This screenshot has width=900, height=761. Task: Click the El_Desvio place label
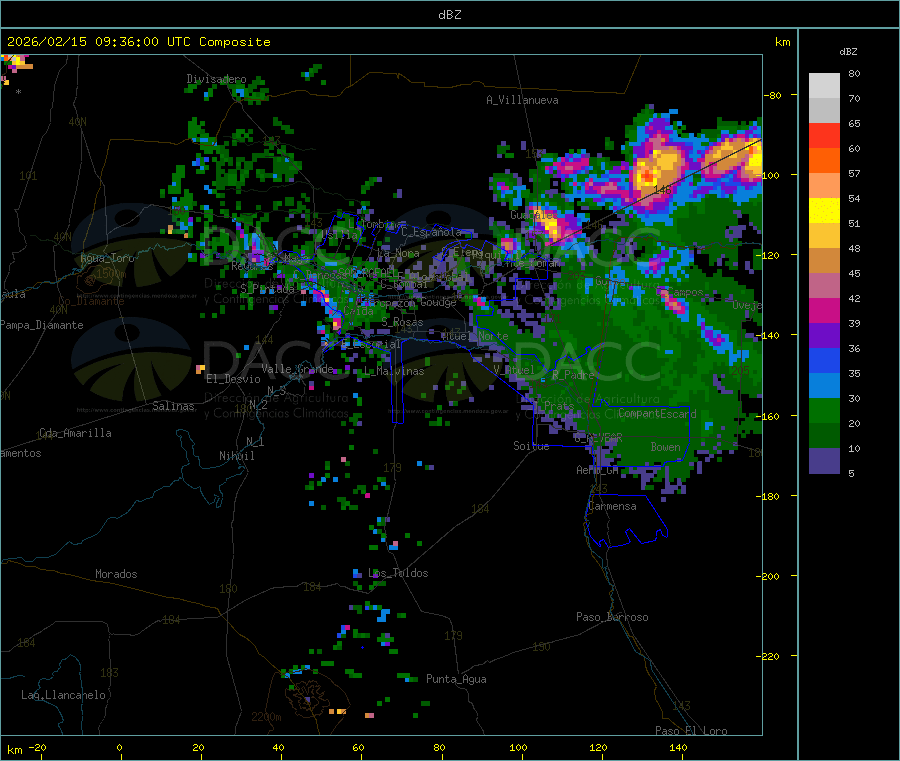[x=233, y=379]
